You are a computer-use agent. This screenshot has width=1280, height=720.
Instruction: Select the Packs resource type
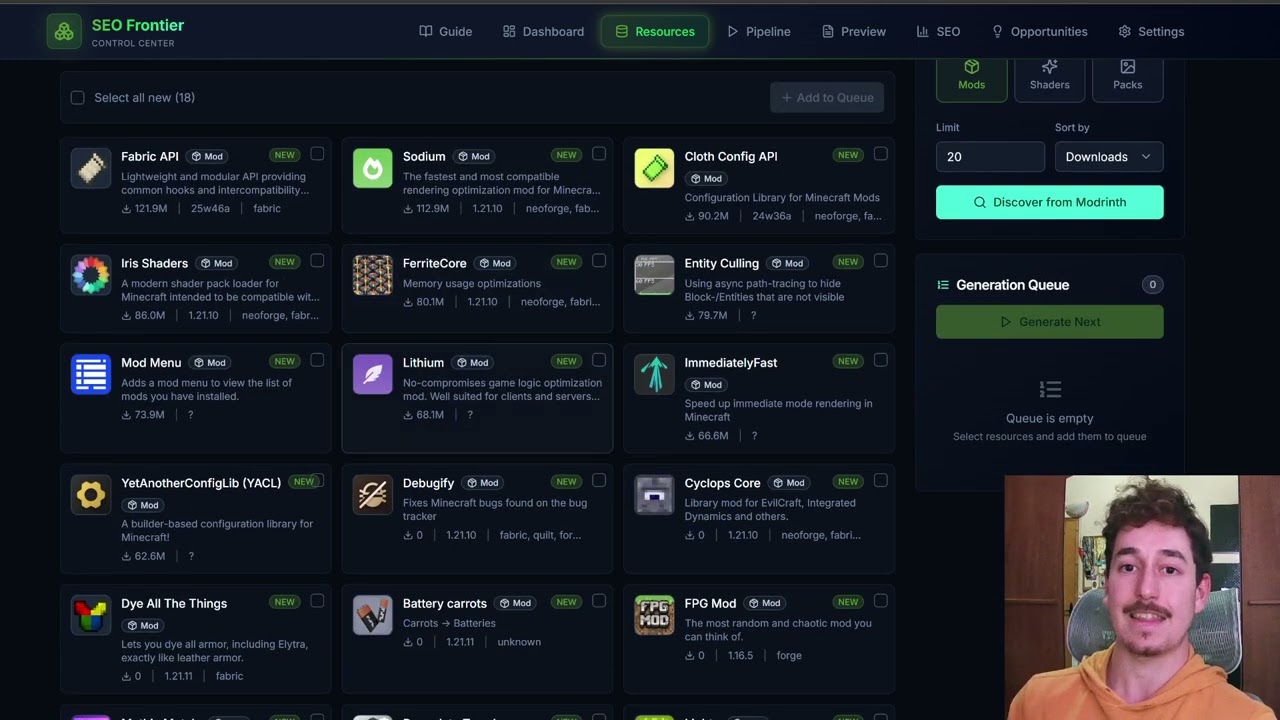(x=1127, y=76)
